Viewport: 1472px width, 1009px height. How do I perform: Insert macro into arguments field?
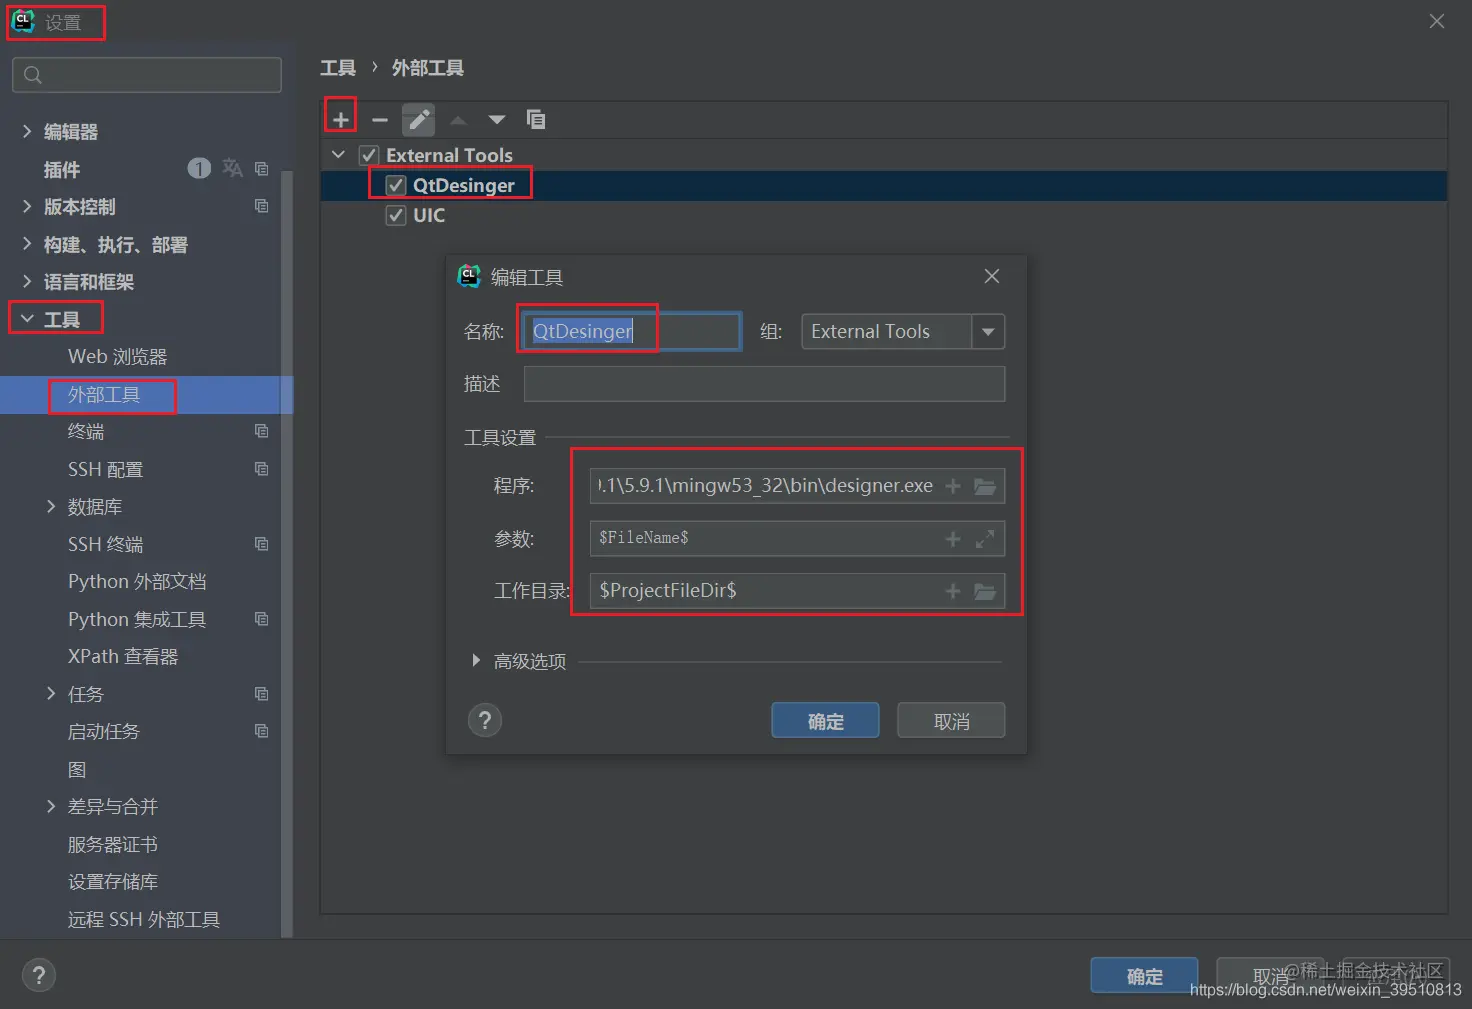pos(953,539)
